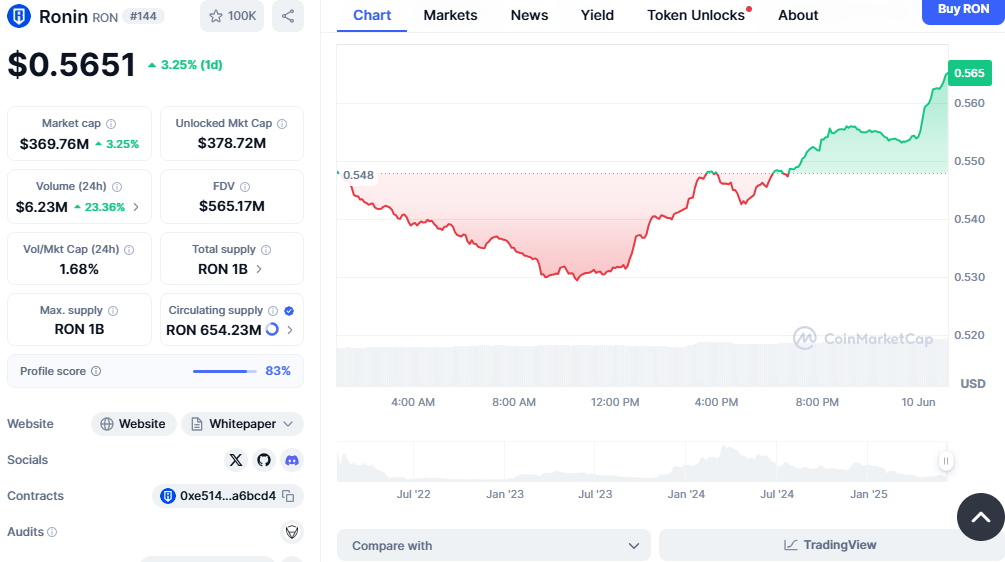The image size is (1005, 562).
Task: Expand the Circulating supply details chevron
Action: coord(290,330)
